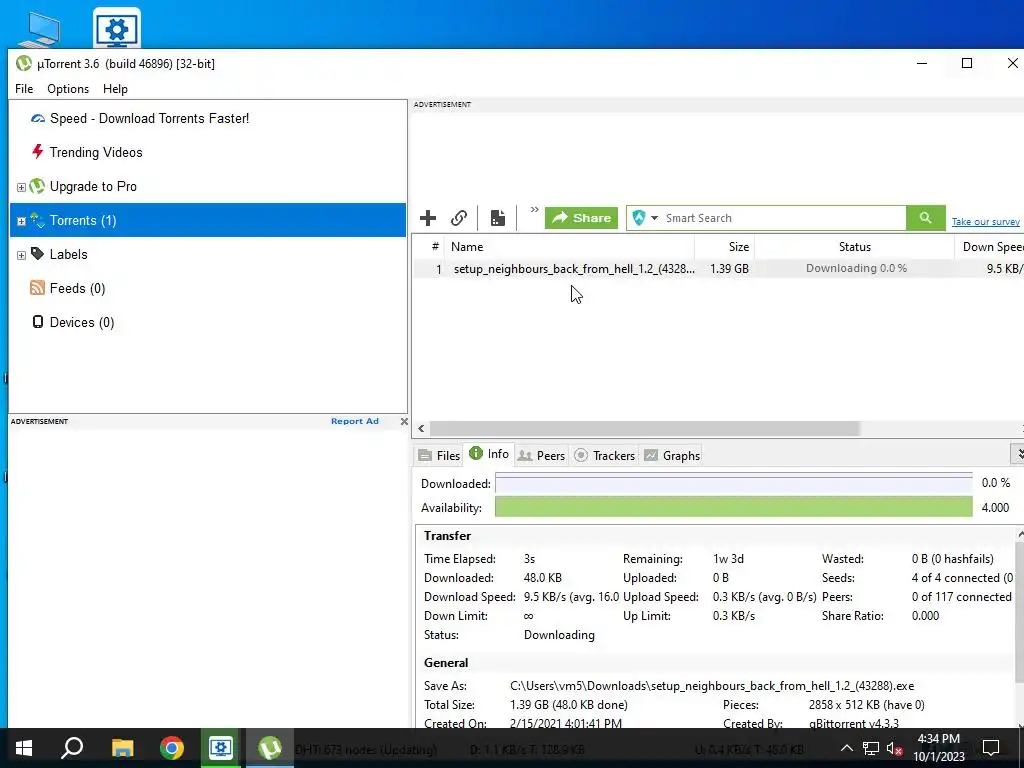The image size is (1024, 768).
Task: Click the Save As file path text
Action: coord(712,686)
